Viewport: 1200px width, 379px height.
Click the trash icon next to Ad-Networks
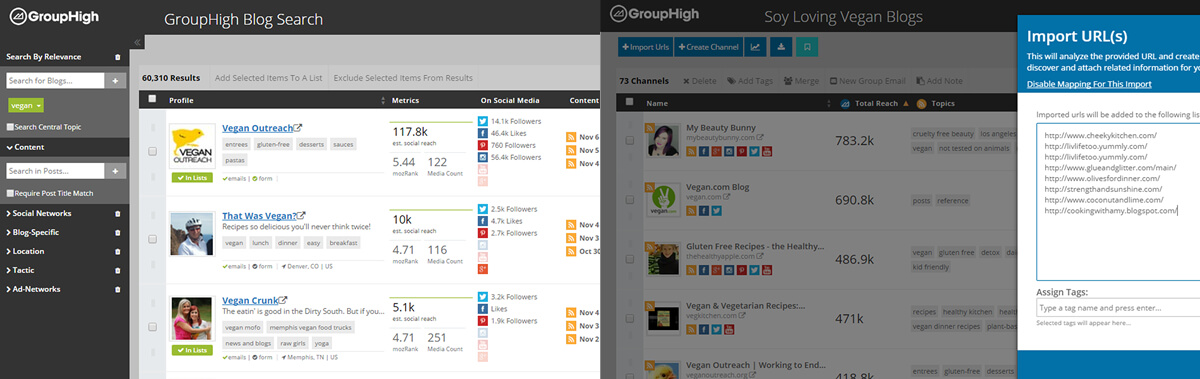pos(118,289)
